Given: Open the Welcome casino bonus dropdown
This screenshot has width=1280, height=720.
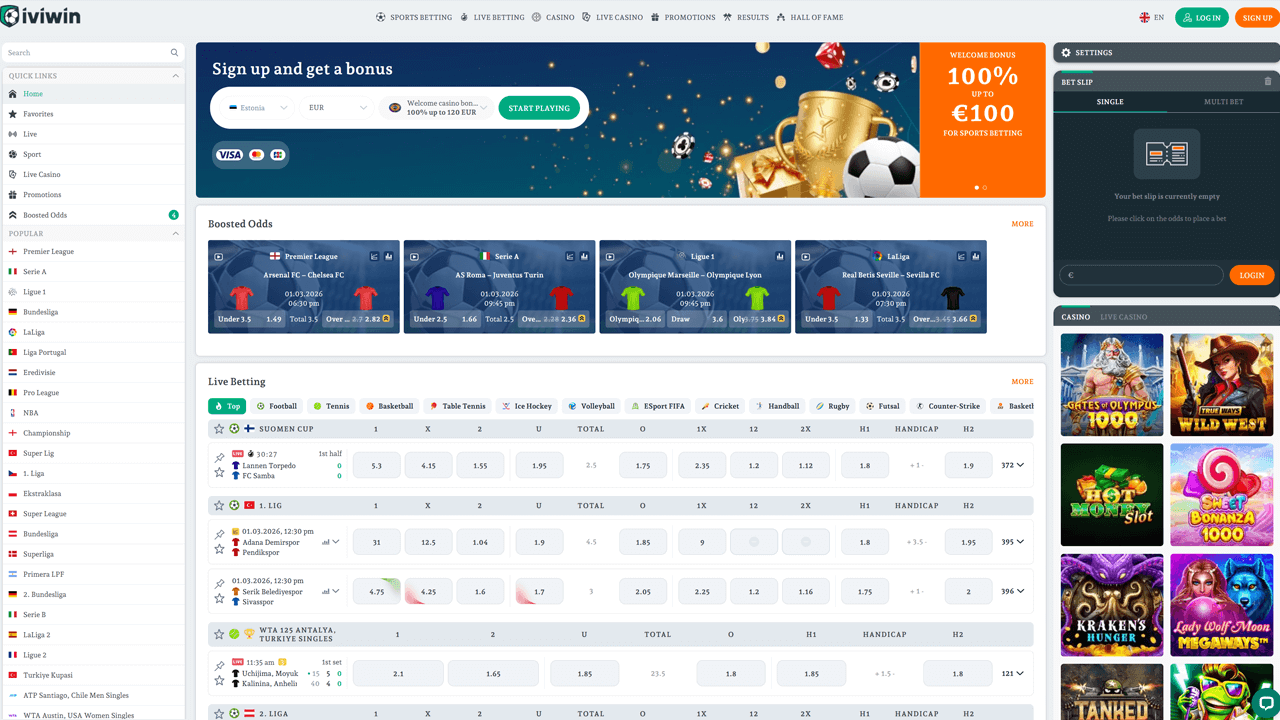Looking at the screenshot, I should click(x=438, y=108).
